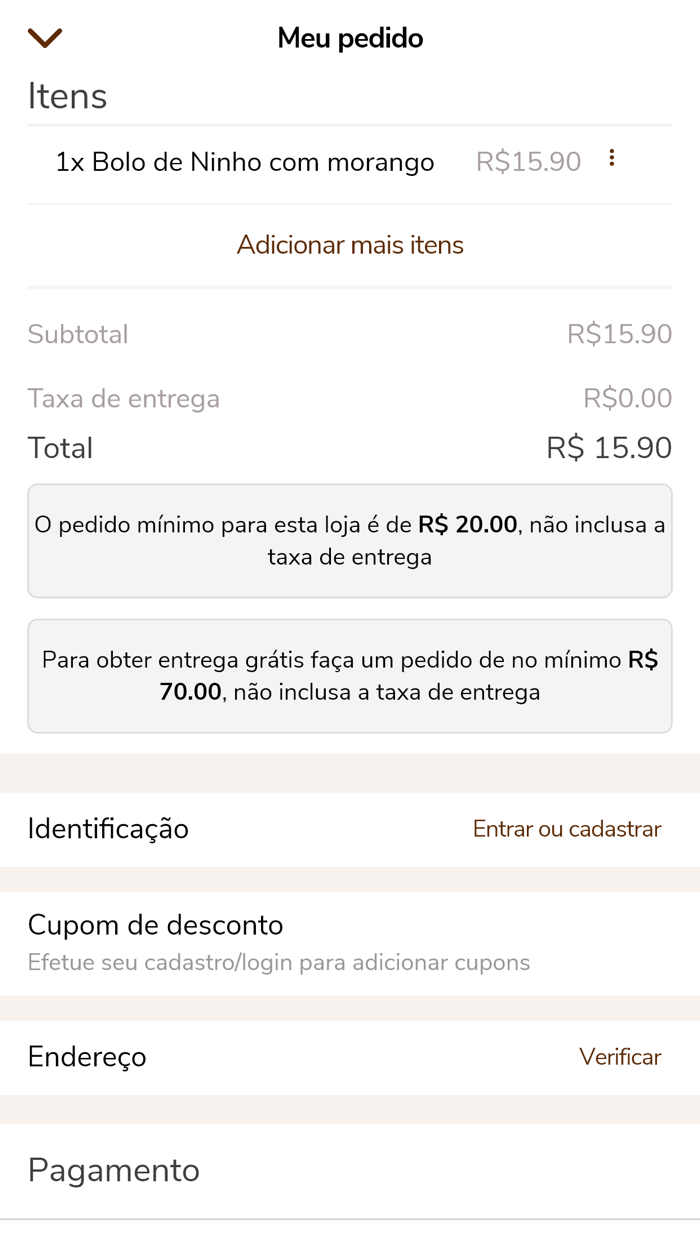Screen dimensions: 700x1244
Task: Open the item options kebab menu
Action: 612,158
